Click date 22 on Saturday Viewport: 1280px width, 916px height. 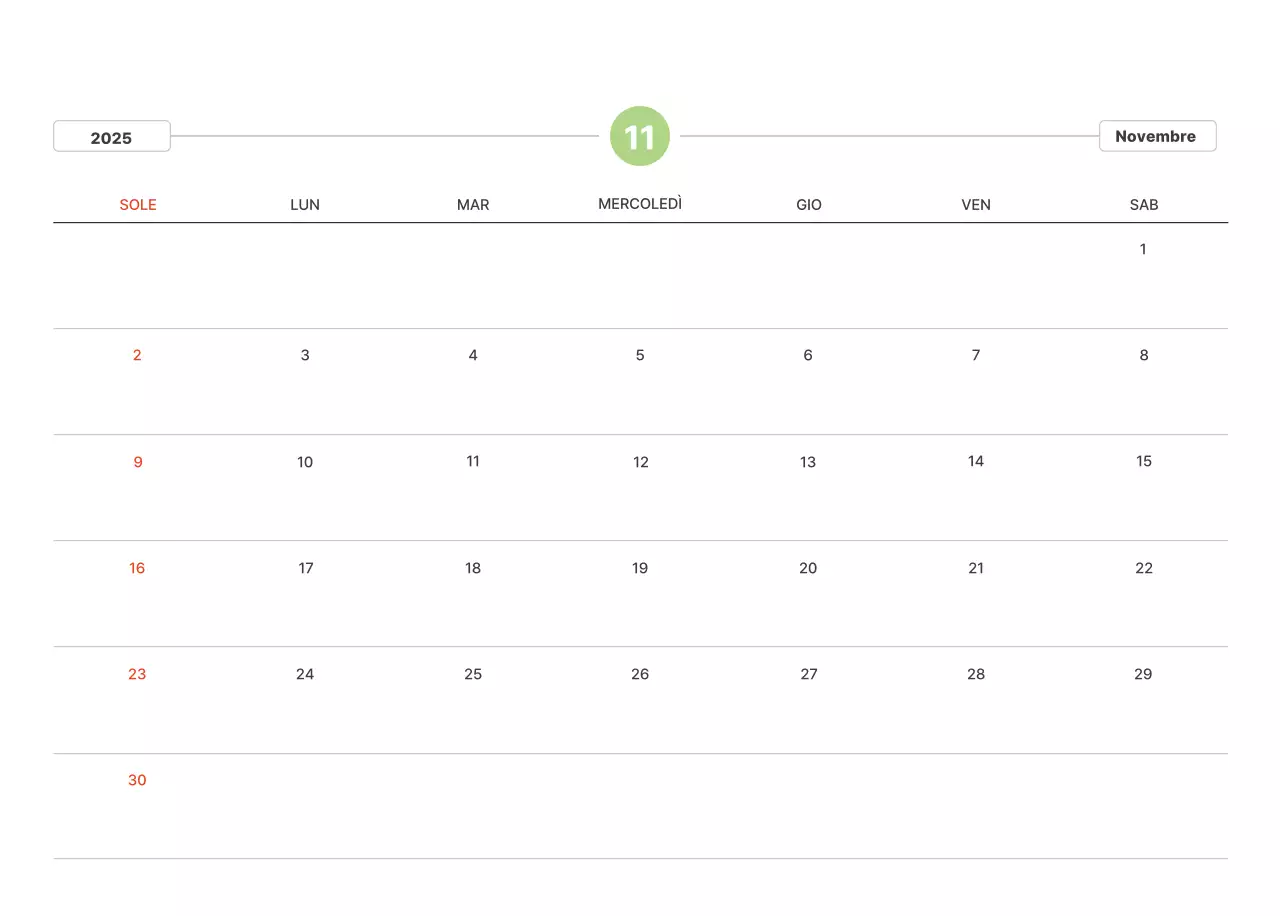(x=1144, y=568)
